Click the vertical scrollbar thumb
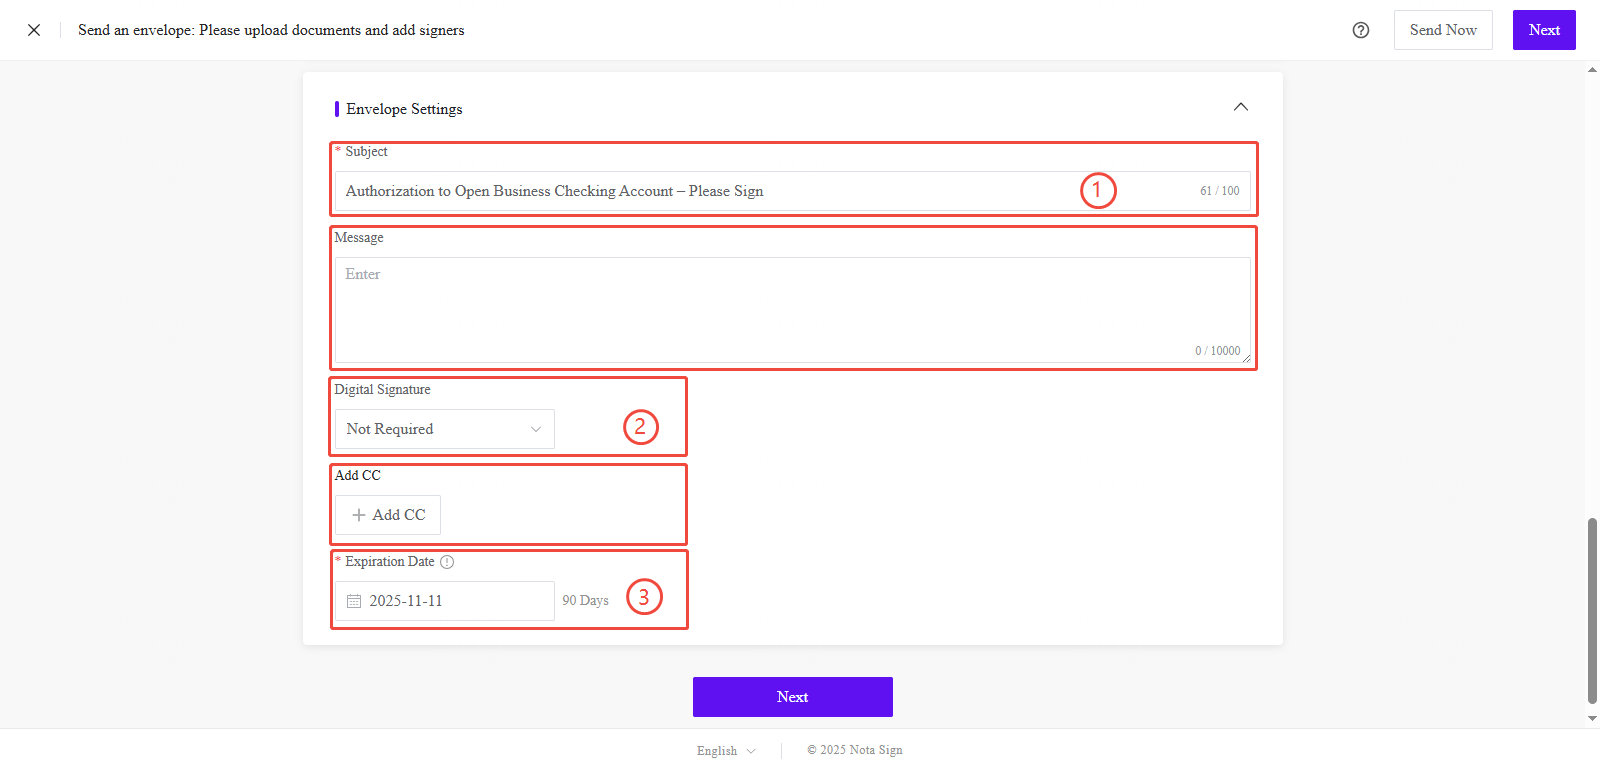The width and height of the screenshot is (1600, 773). pyautogui.click(x=1592, y=610)
